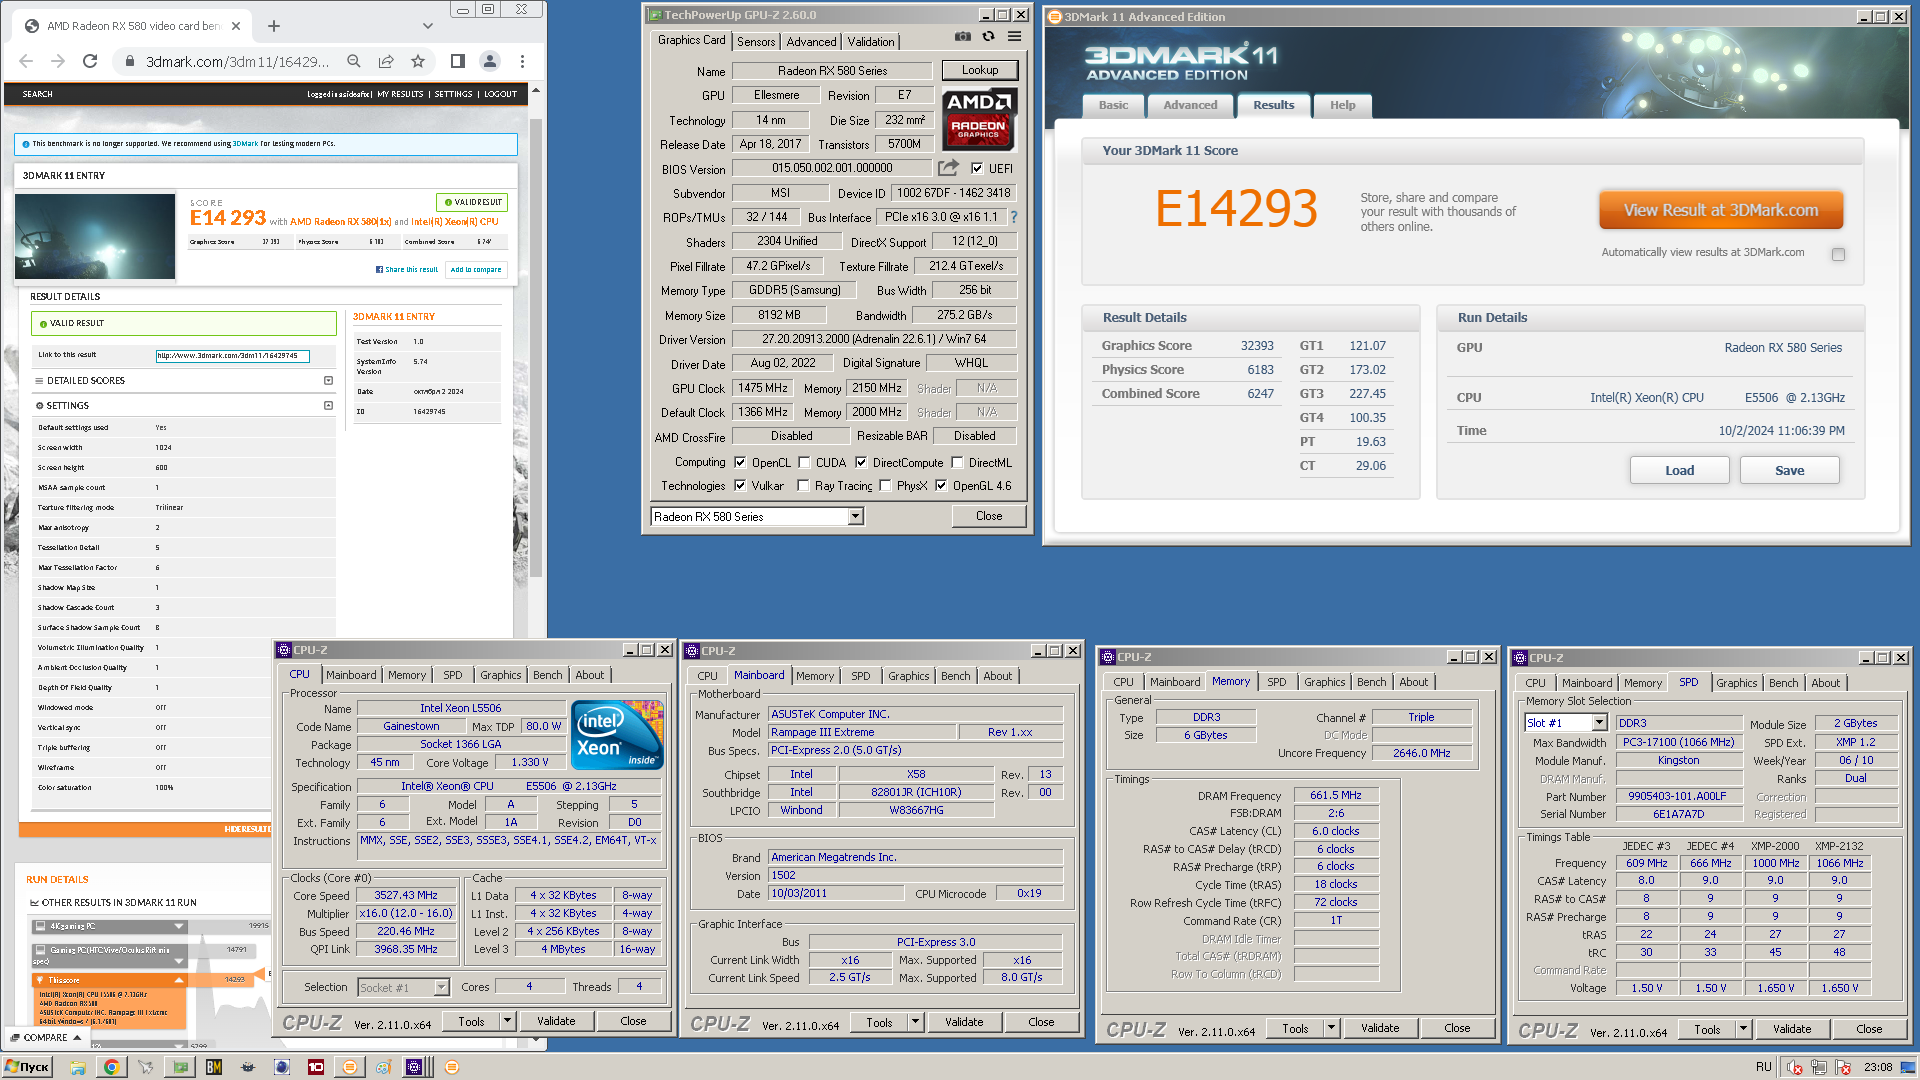Expand the Compare panel in browser
The image size is (1920, 1080).
tap(46, 1037)
